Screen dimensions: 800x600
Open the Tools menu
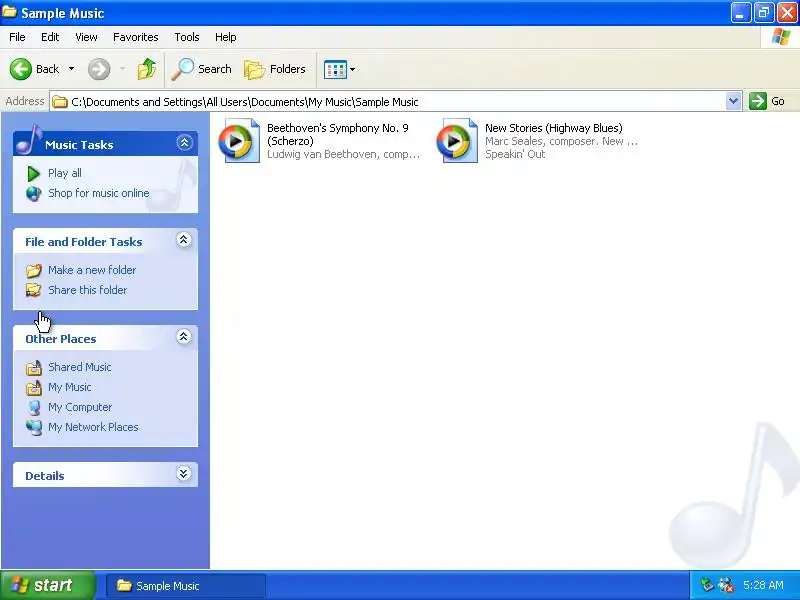pyautogui.click(x=187, y=37)
